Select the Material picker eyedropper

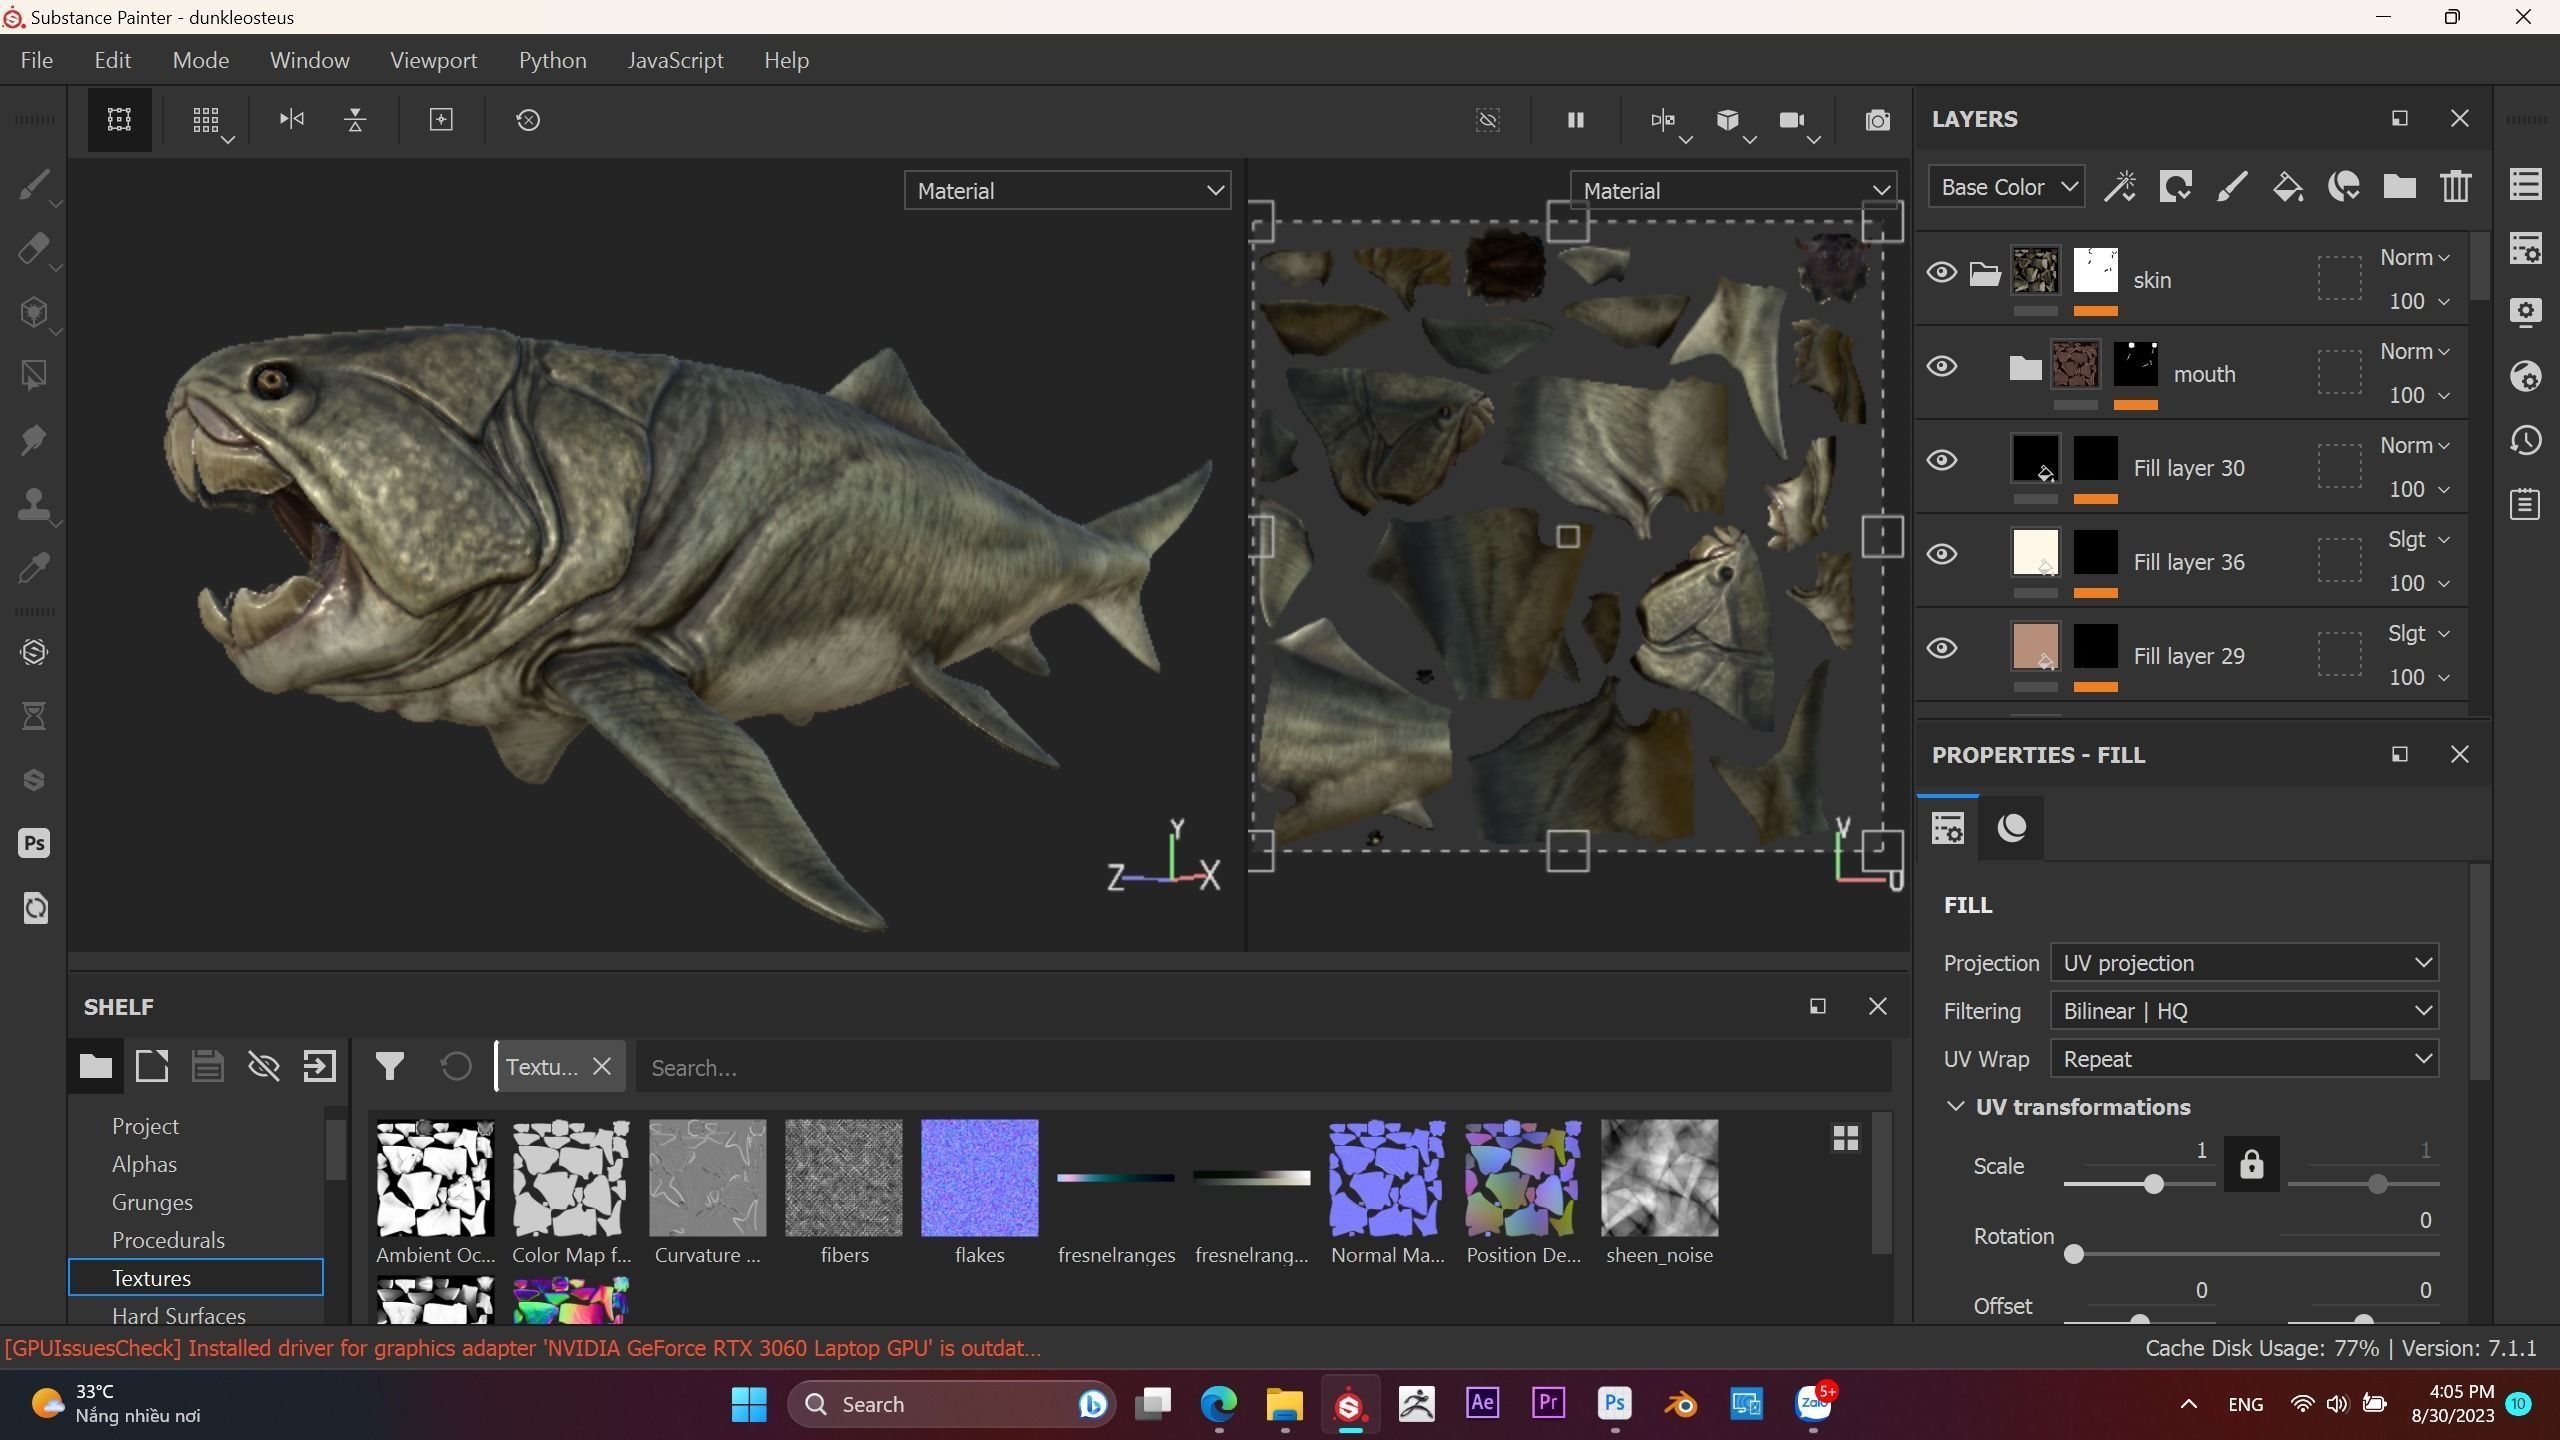pyautogui.click(x=34, y=568)
